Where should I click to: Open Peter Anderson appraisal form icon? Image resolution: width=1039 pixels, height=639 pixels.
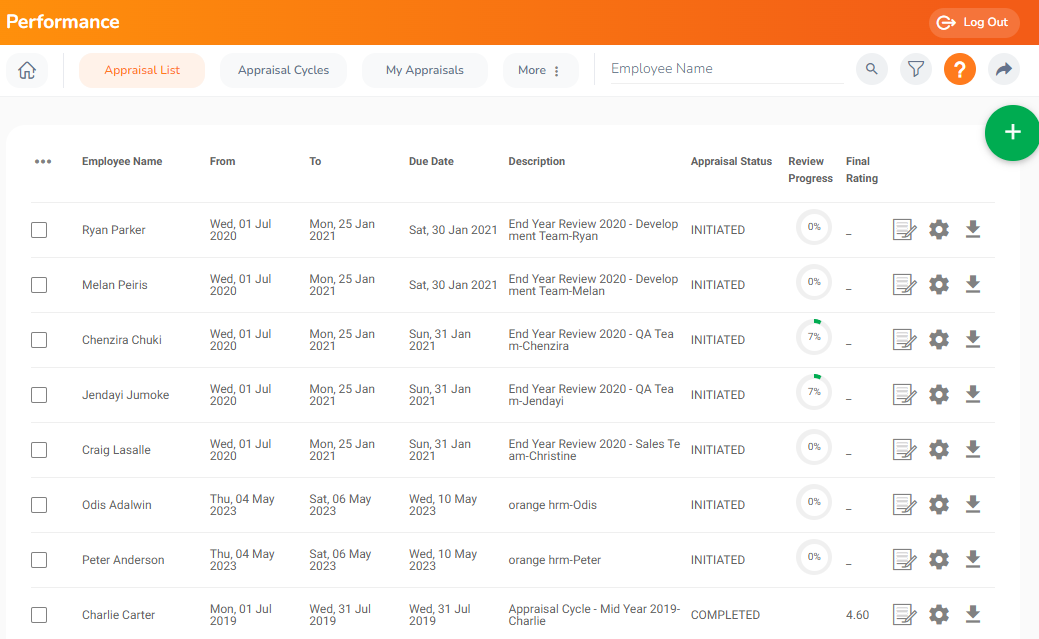[904, 560]
